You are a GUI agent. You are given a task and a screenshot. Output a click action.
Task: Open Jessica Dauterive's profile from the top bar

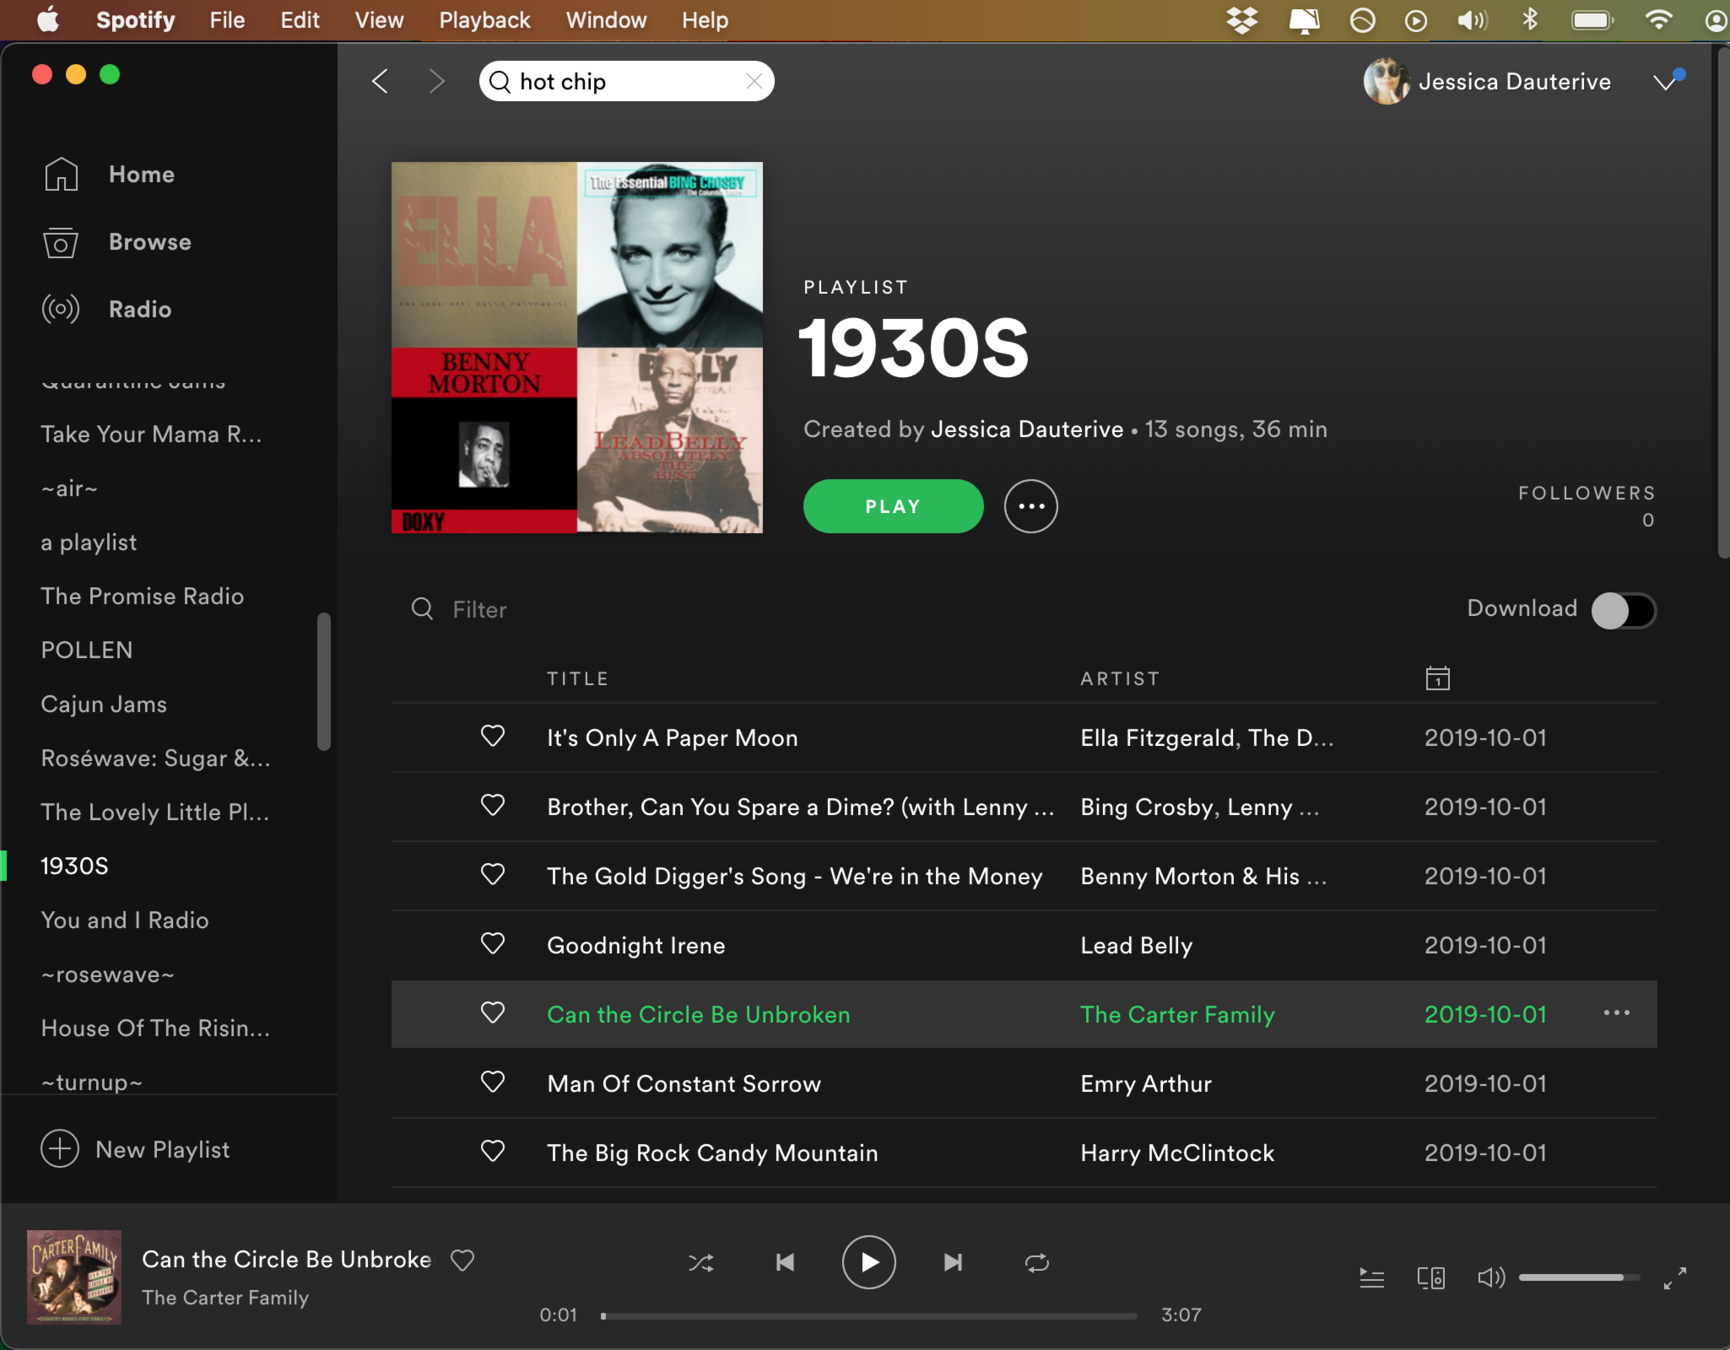point(1487,81)
